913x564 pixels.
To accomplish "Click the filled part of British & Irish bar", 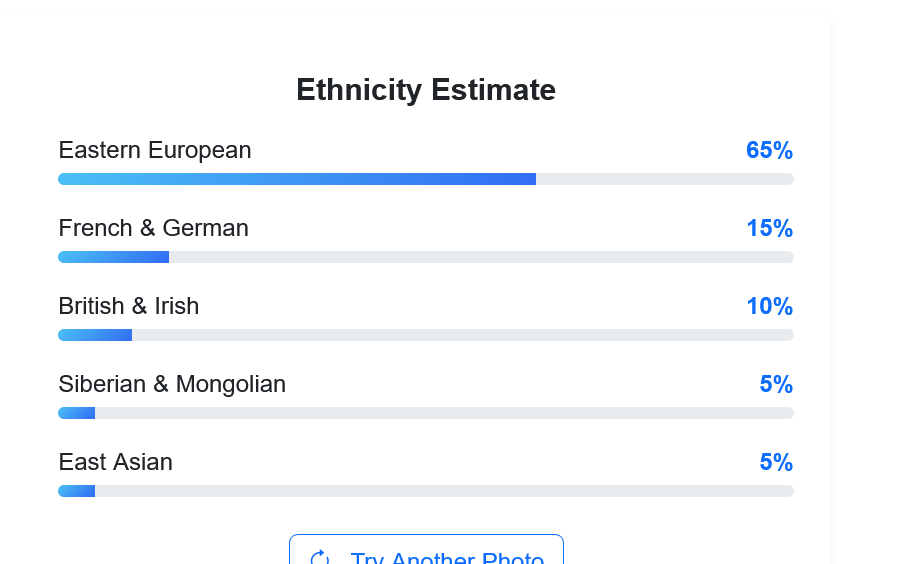I will tap(95, 335).
